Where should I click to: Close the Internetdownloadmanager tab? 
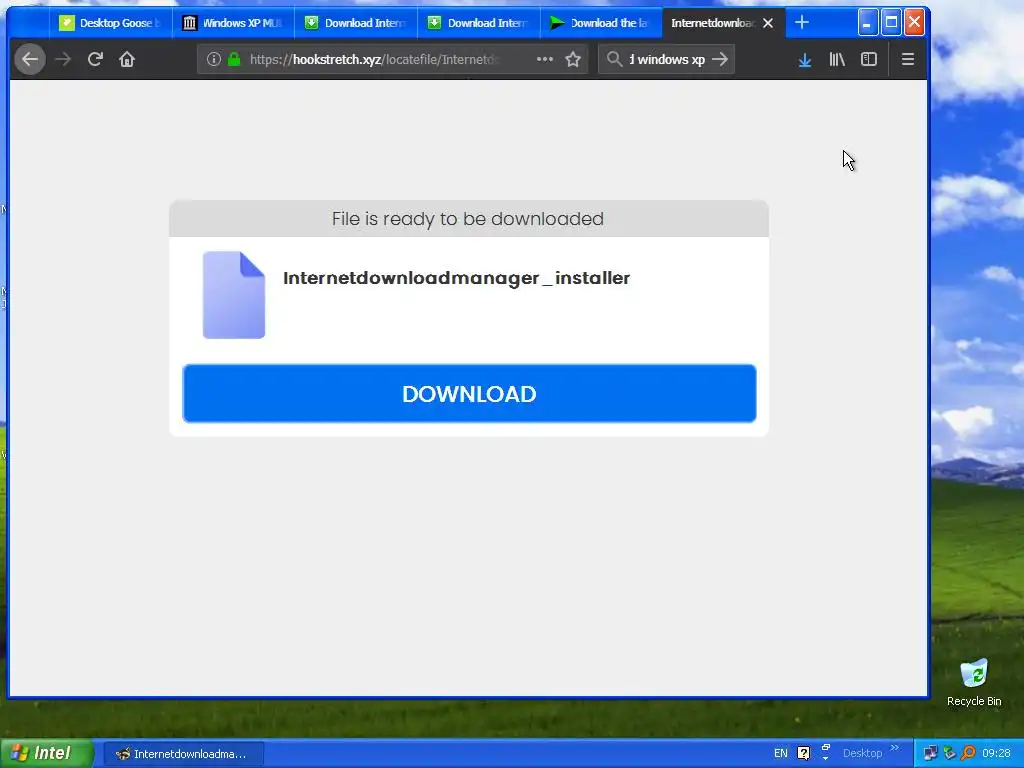768,23
